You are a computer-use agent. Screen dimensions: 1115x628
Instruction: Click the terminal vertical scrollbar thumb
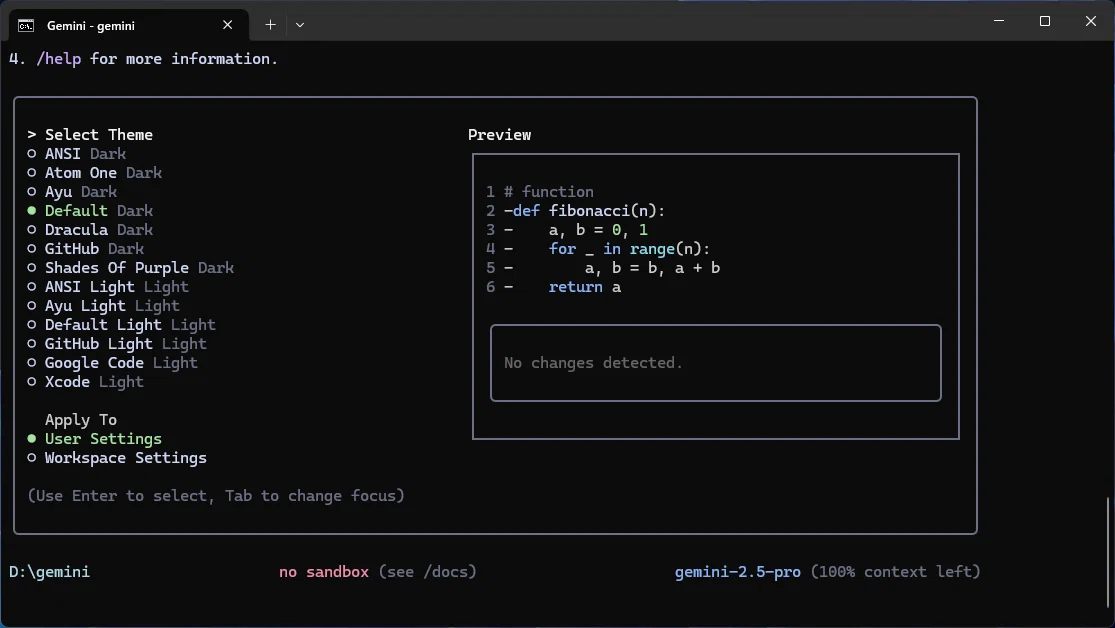tap(1108, 555)
